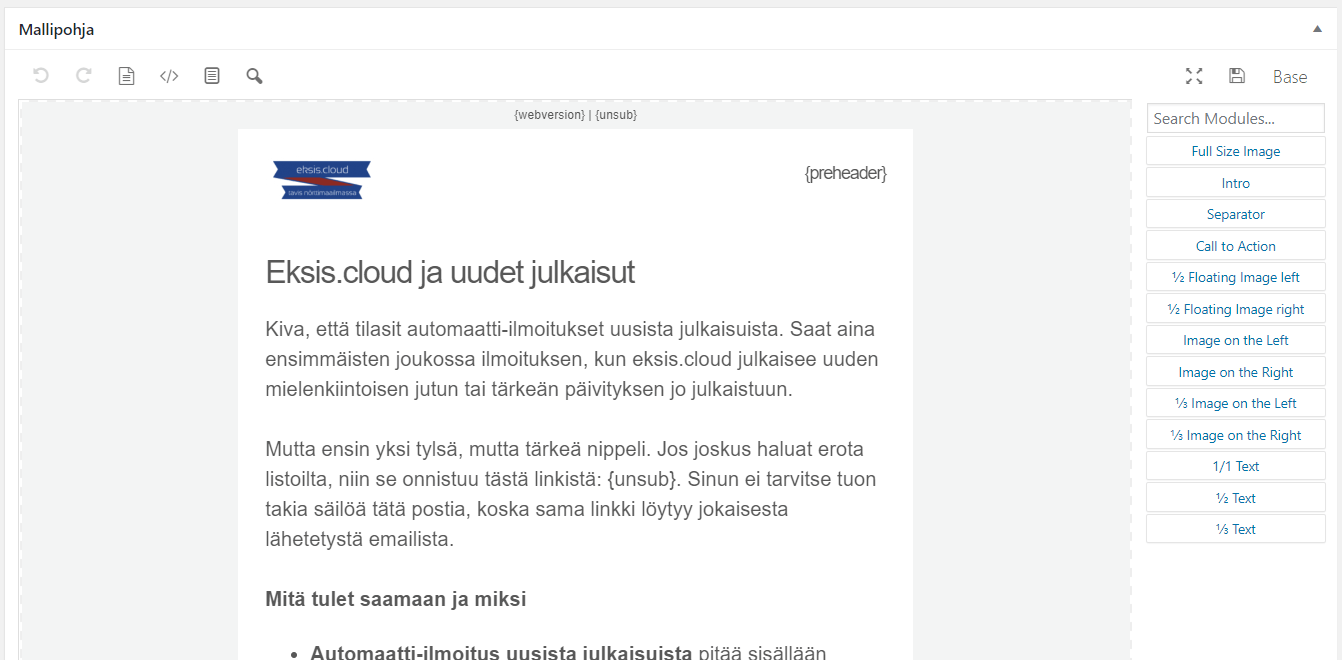The image size is (1342, 660).
Task: Collapse the Mallipohja panel with the arrow
Action: click(1317, 29)
